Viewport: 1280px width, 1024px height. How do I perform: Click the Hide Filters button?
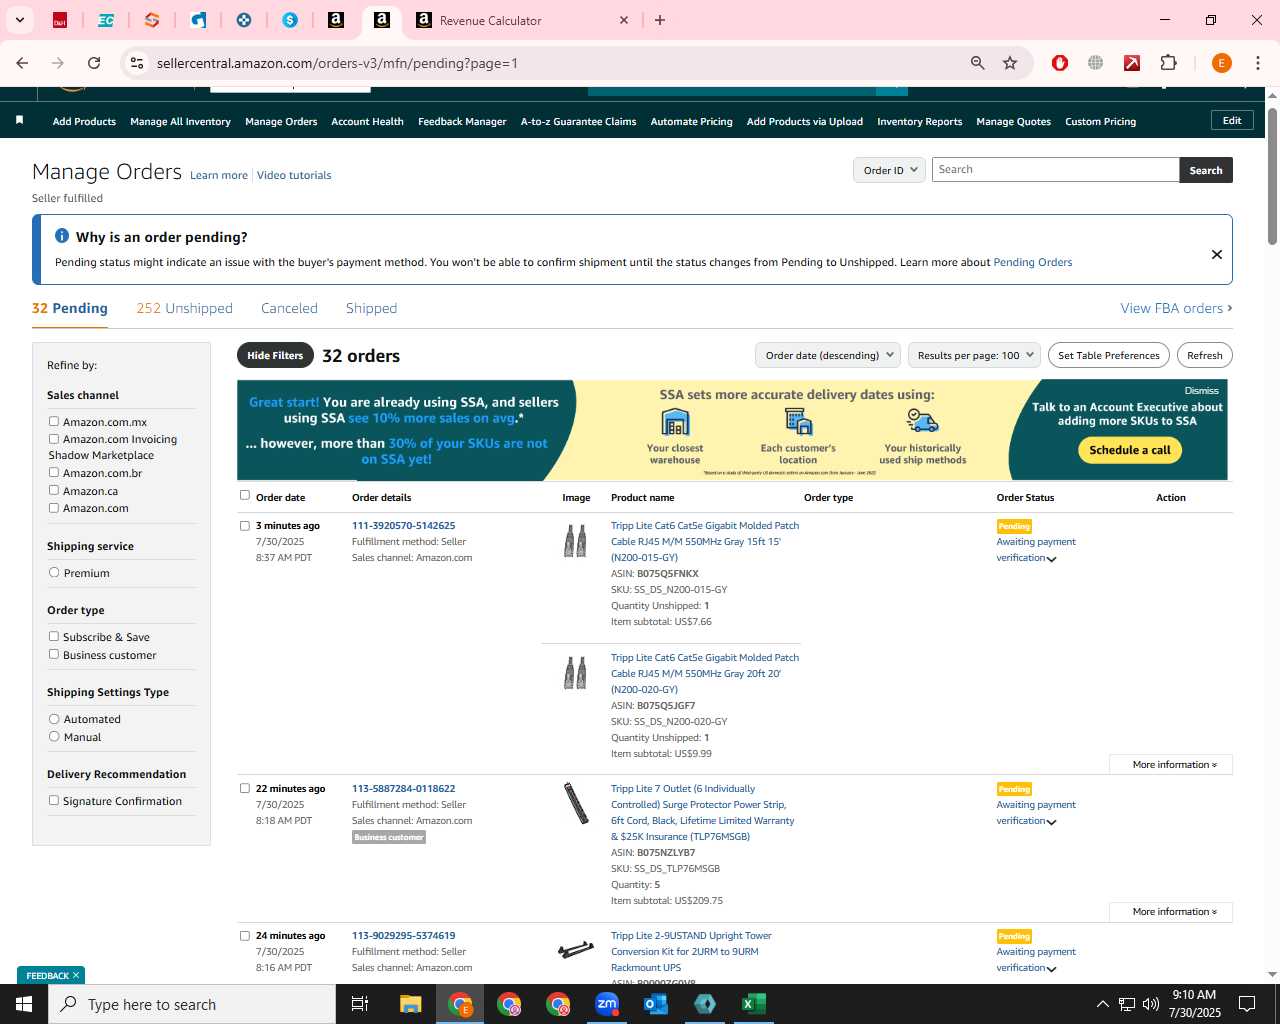[x=275, y=355]
